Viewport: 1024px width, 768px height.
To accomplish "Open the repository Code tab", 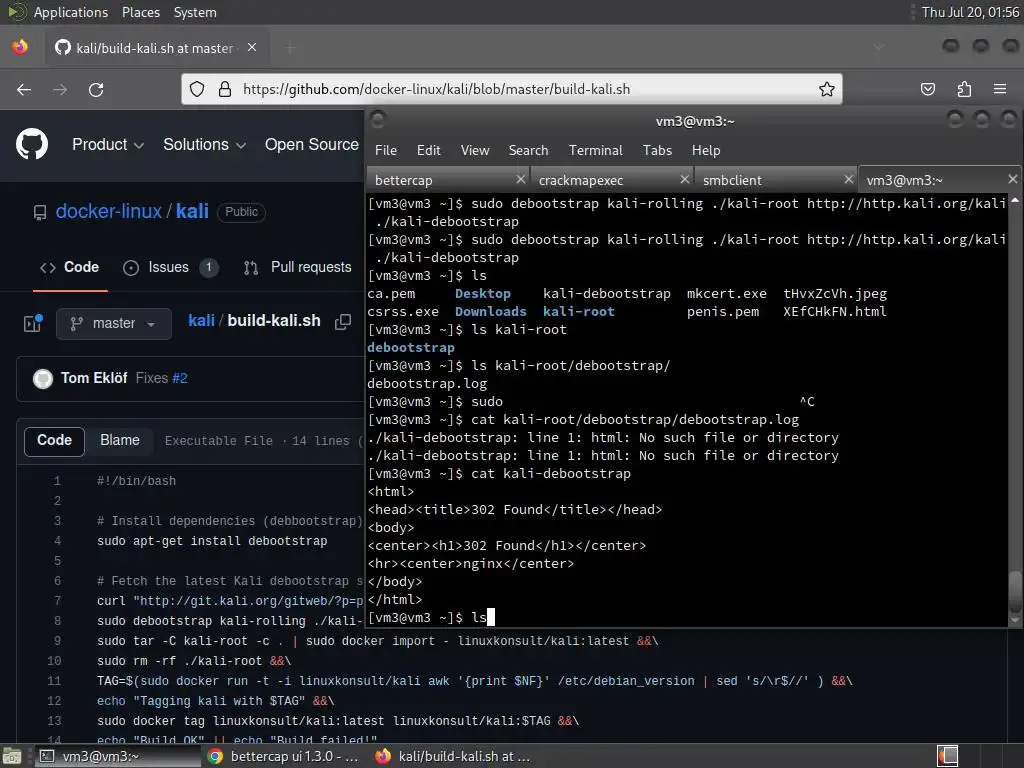I will pos(70,267).
